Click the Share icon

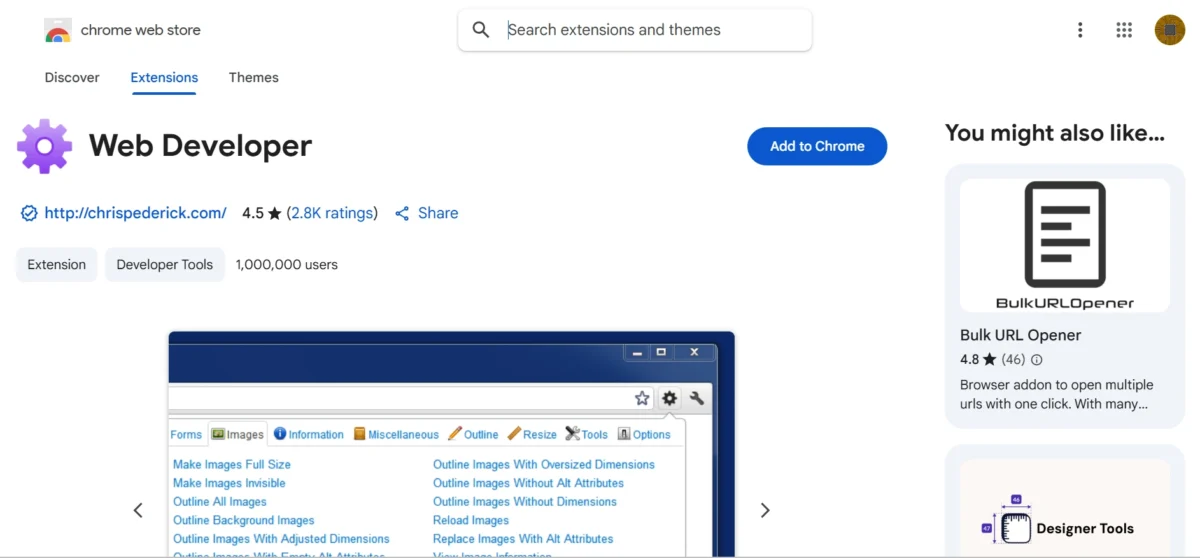click(x=402, y=213)
